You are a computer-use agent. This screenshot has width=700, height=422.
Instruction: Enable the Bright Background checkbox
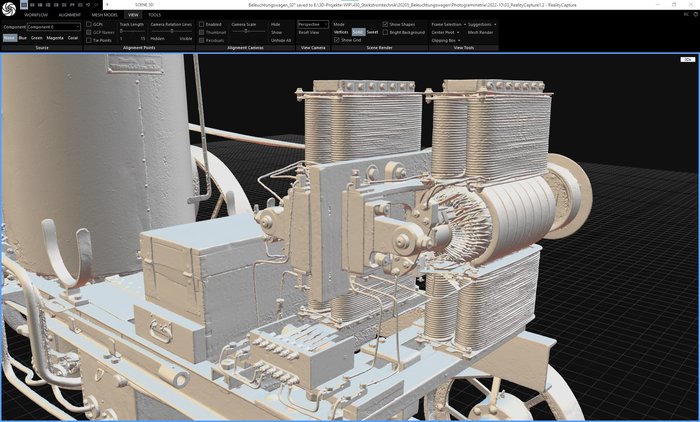385,32
